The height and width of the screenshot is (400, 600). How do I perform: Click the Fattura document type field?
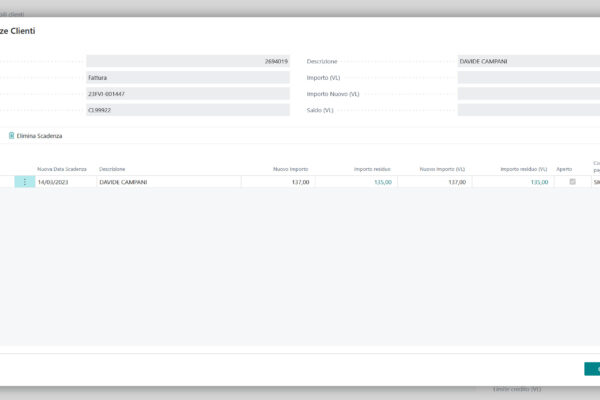coord(188,77)
